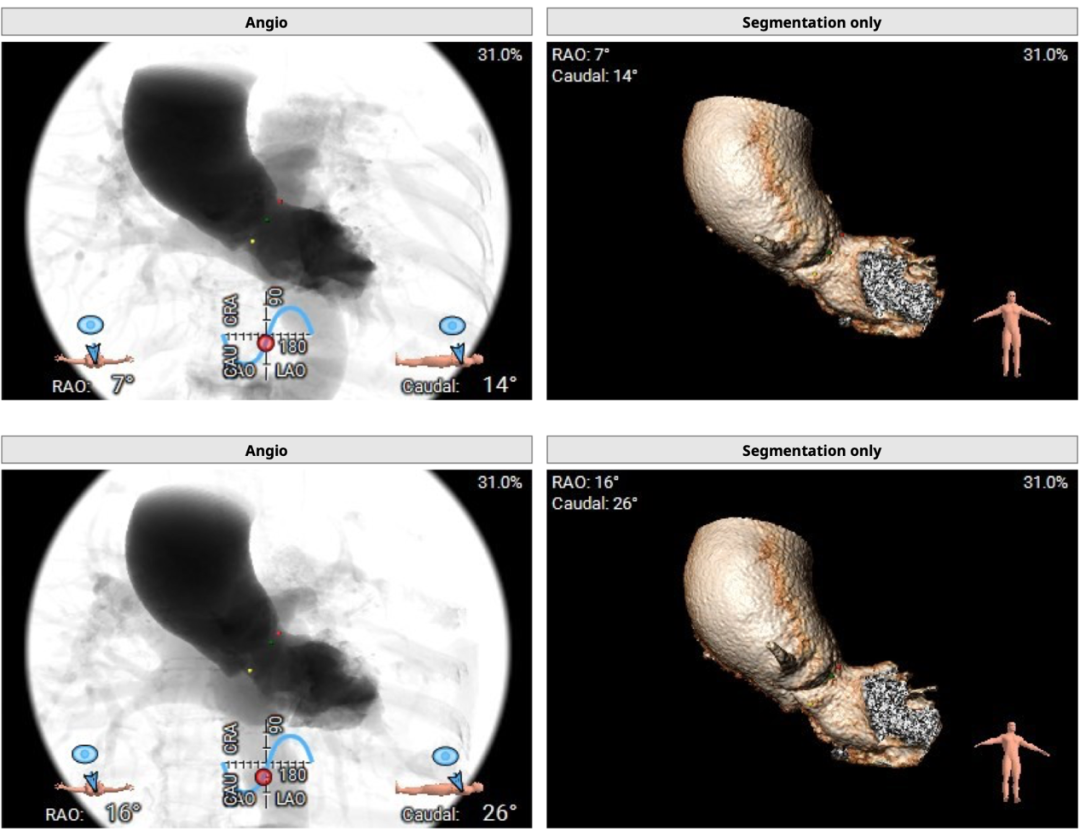The image size is (1080, 831).
Task: Select the bottom Angio panel header
Action: pyautogui.click(x=267, y=450)
